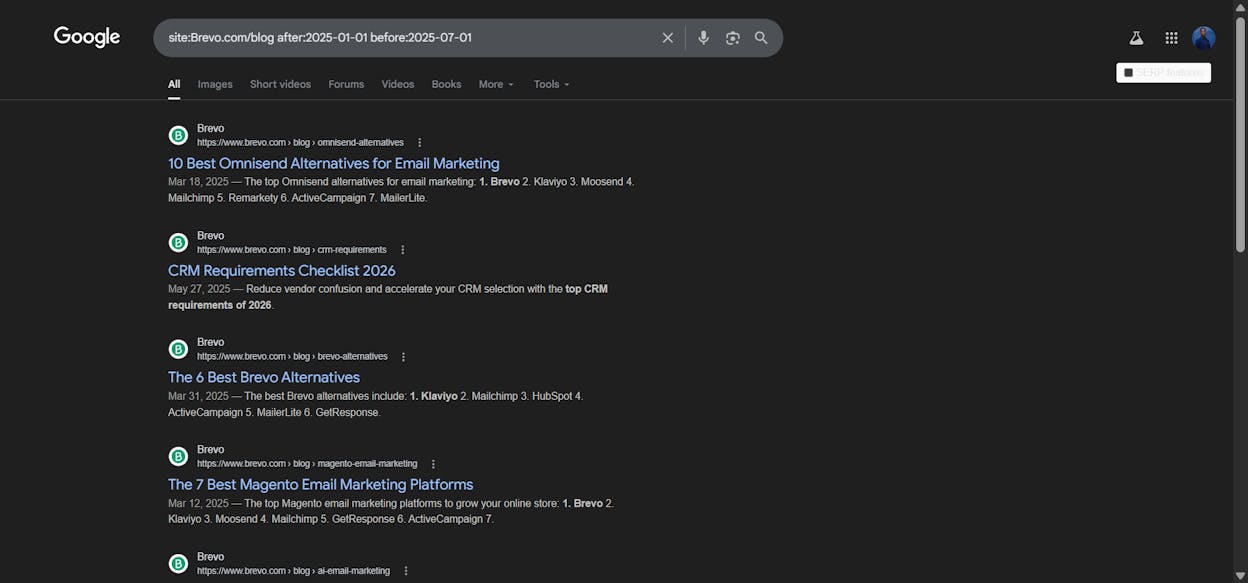
Task: Go to the Google logo homepage
Action: click(87, 37)
